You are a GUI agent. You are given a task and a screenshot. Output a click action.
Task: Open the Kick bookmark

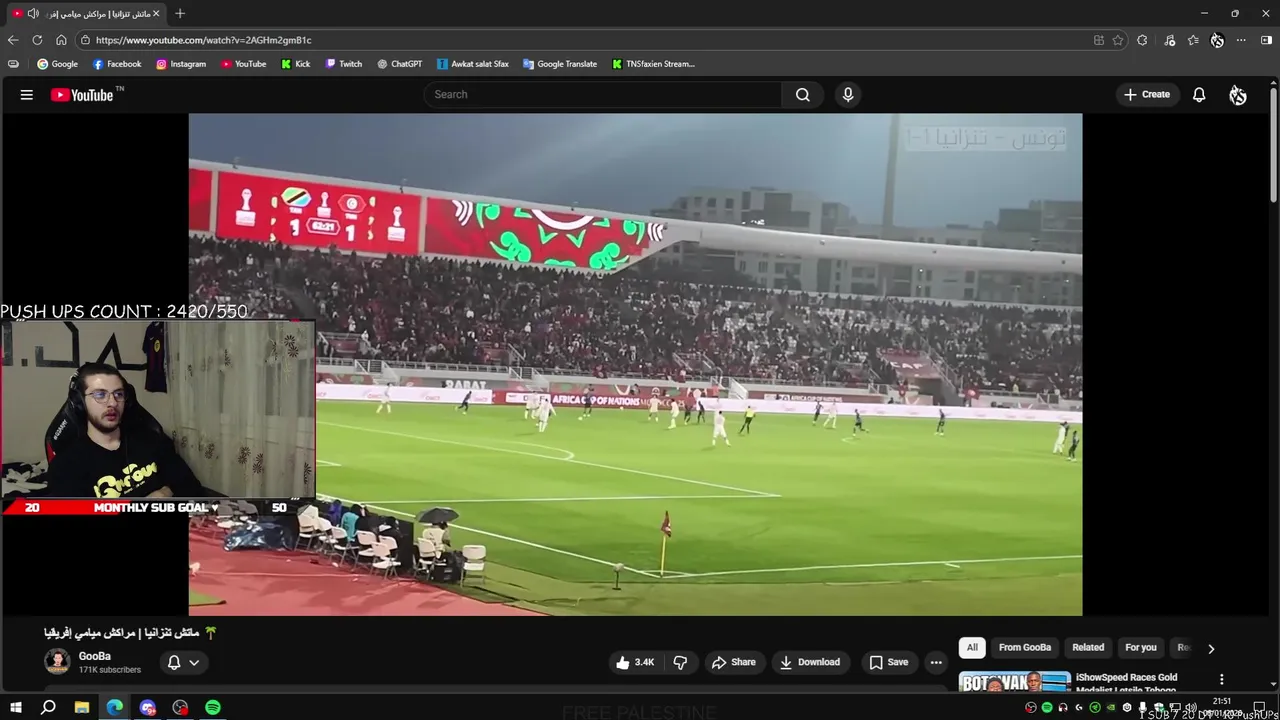tap(296, 64)
